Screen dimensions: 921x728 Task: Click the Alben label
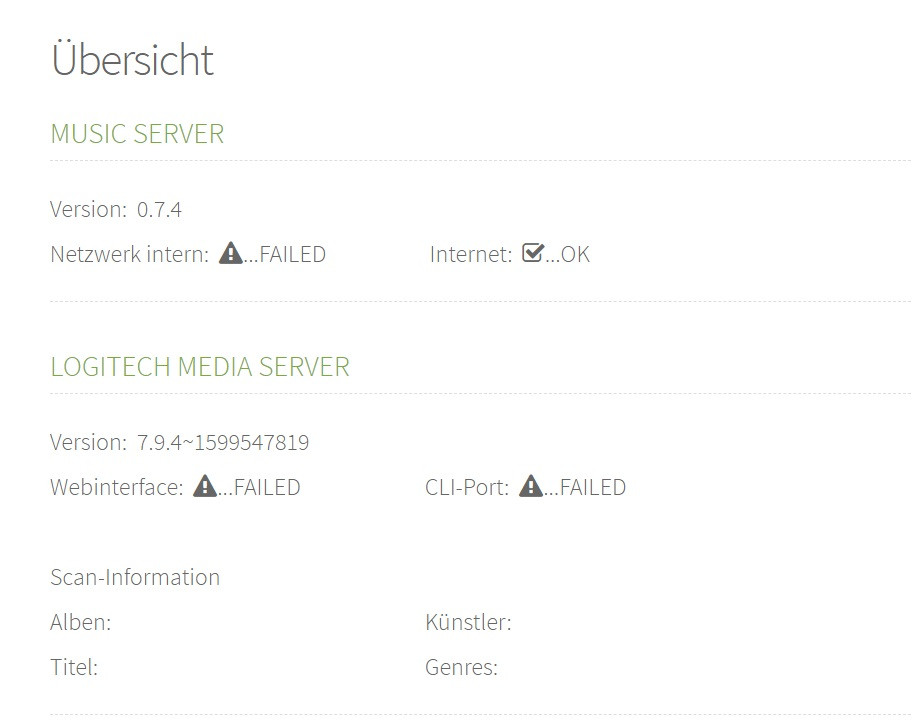pyautogui.click(x=81, y=623)
